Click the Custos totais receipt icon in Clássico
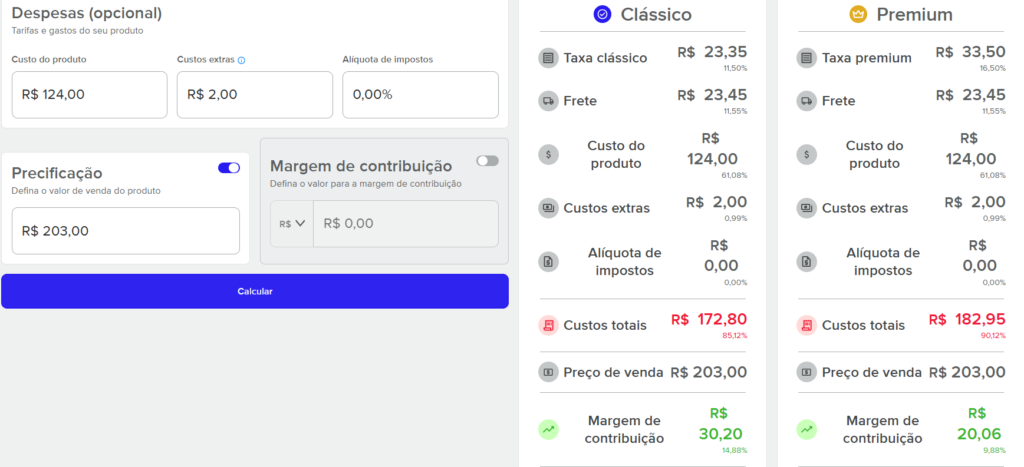 click(549, 325)
